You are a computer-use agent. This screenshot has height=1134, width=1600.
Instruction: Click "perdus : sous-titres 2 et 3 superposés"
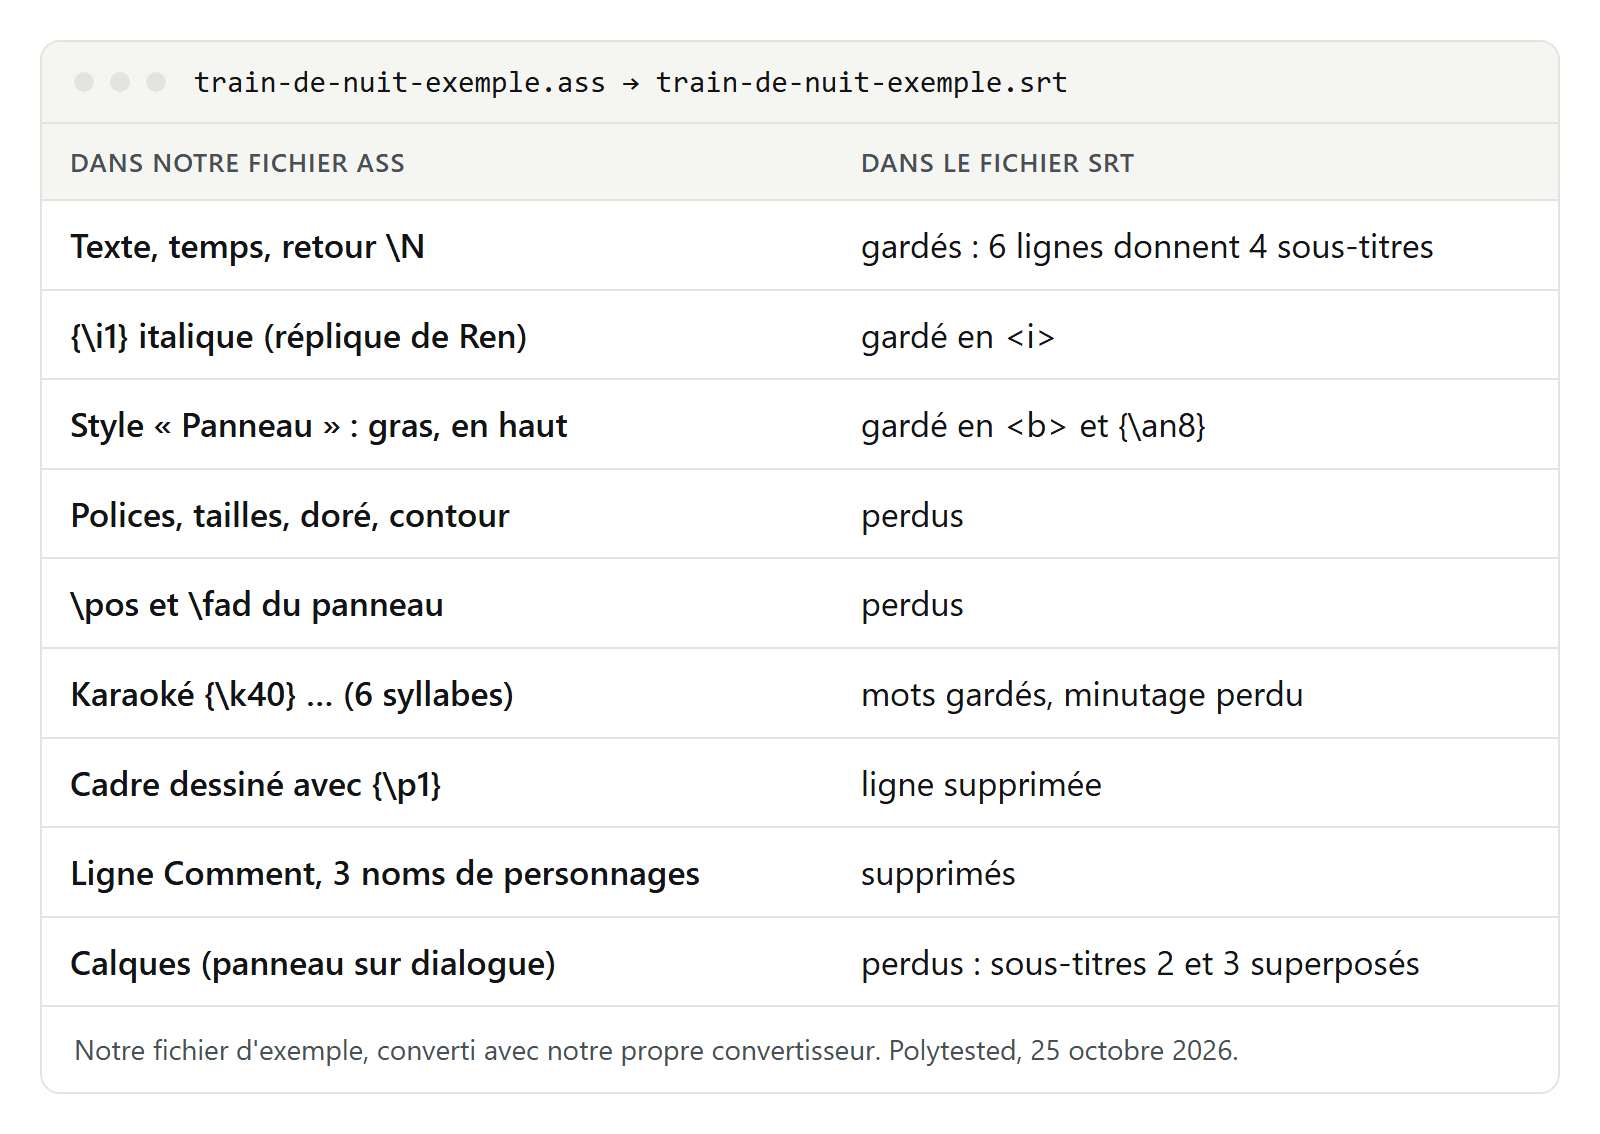coord(1140,963)
